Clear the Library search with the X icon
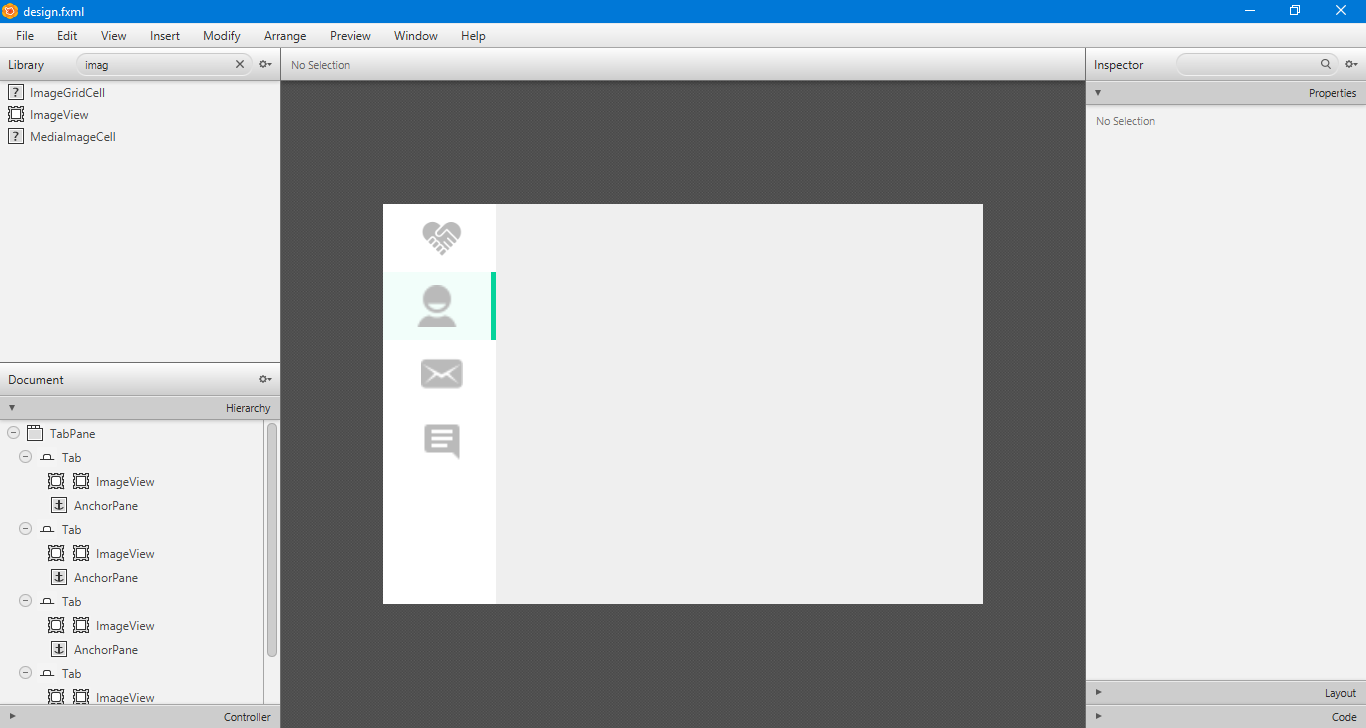Image resolution: width=1366 pixels, height=728 pixels. click(x=239, y=63)
